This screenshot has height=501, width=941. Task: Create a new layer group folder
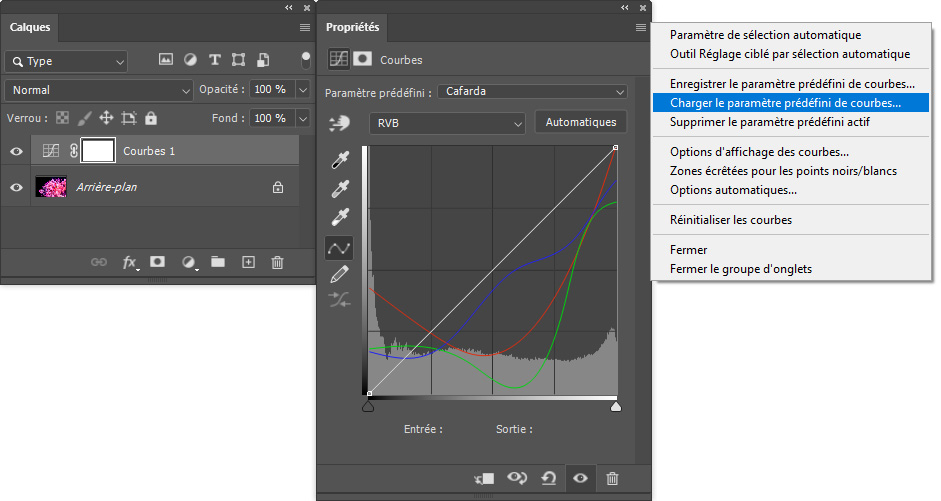tap(218, 262)
